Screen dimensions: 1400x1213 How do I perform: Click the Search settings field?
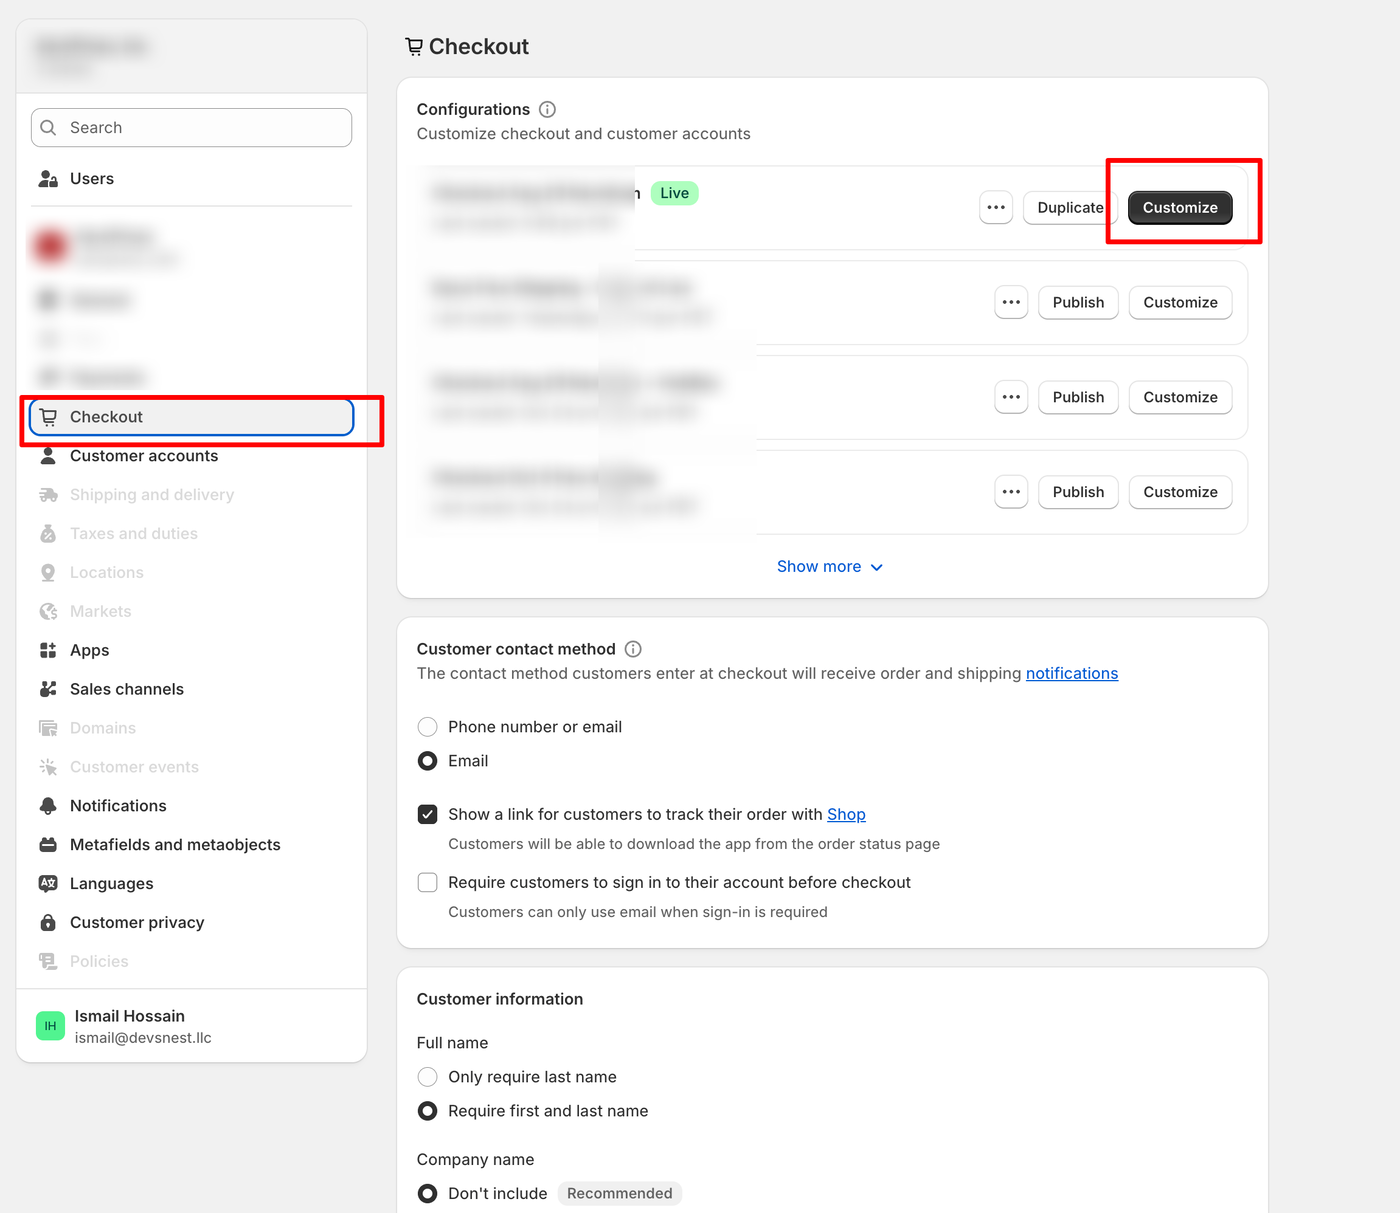[191, 128]
